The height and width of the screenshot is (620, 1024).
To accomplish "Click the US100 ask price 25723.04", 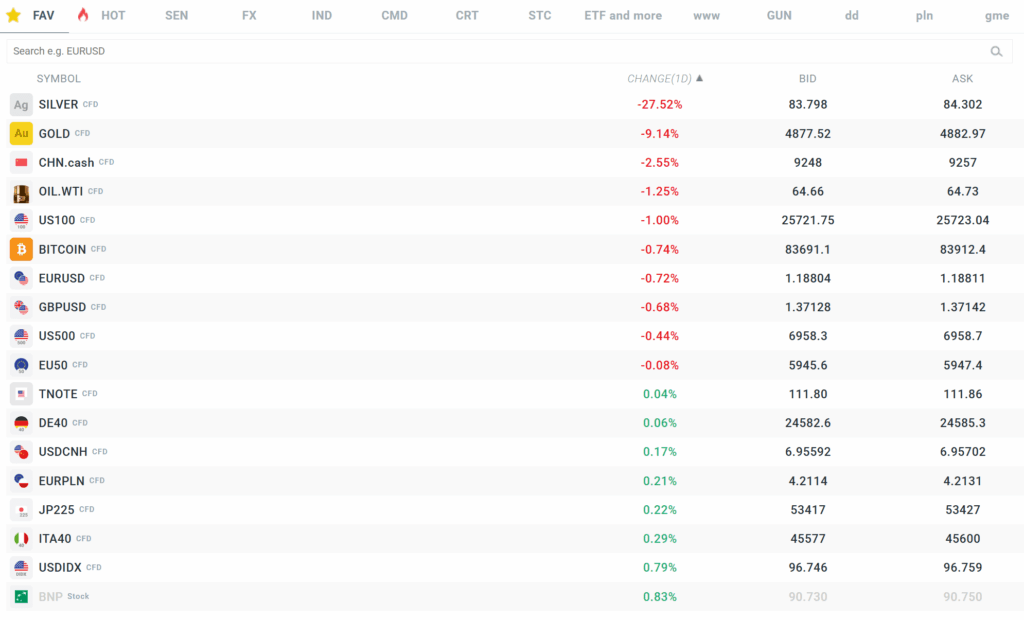I will tap(962, 220).
